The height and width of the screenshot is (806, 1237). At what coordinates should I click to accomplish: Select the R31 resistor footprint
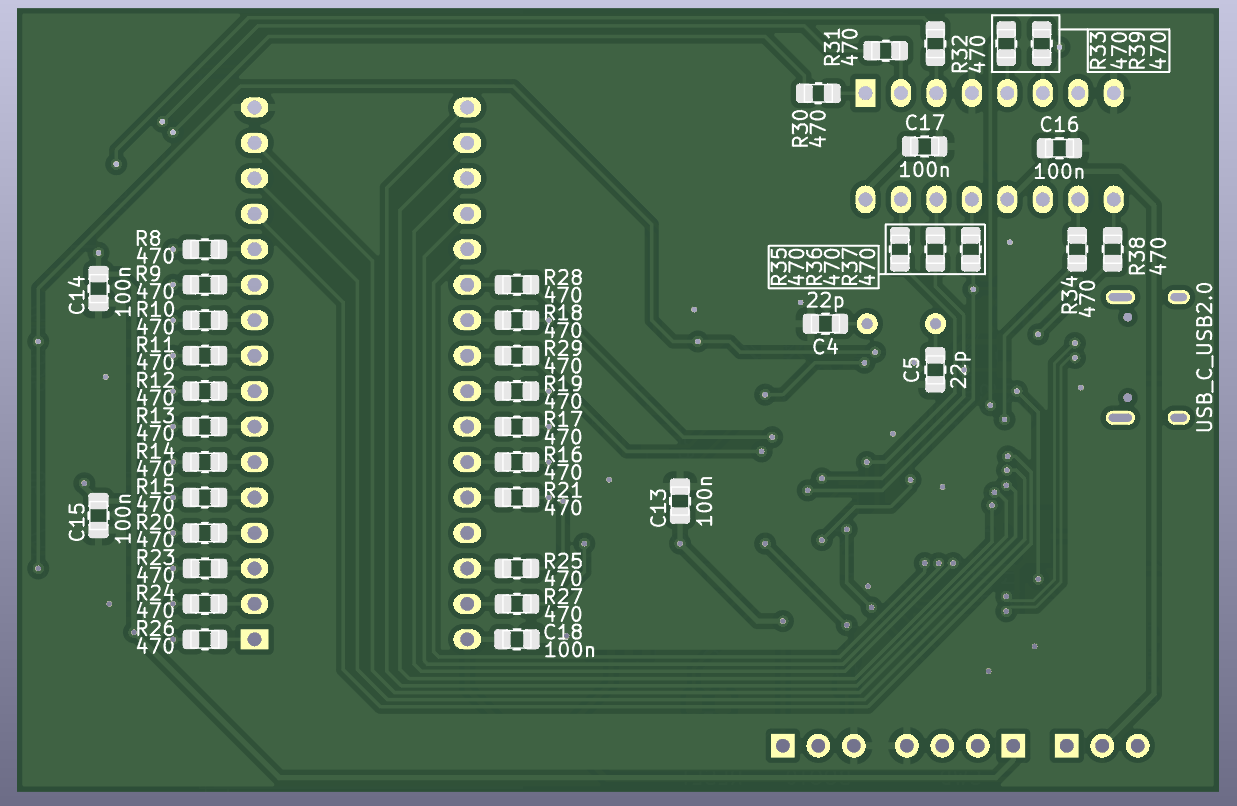(885, 50)
